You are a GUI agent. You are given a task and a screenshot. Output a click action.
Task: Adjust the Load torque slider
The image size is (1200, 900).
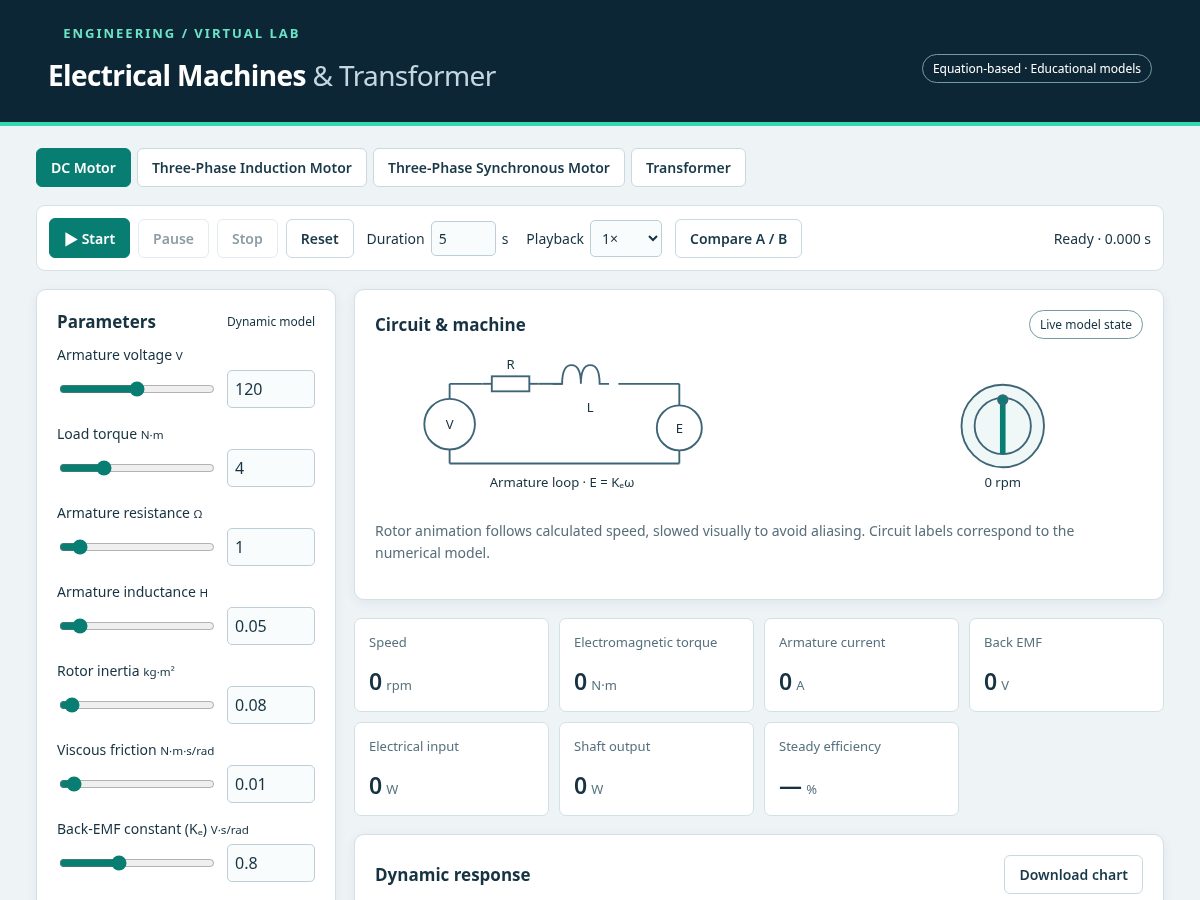(x=137, y=468)
